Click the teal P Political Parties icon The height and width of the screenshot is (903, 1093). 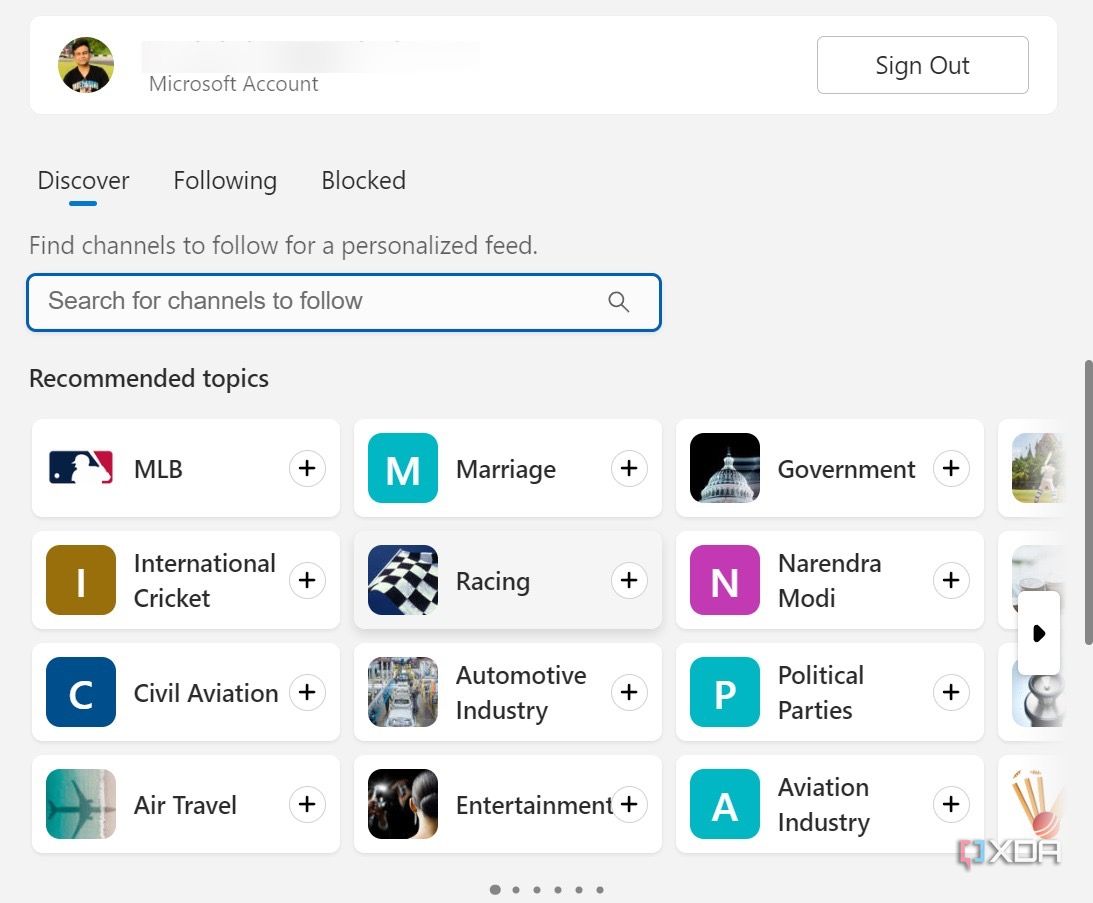(725, 692)
